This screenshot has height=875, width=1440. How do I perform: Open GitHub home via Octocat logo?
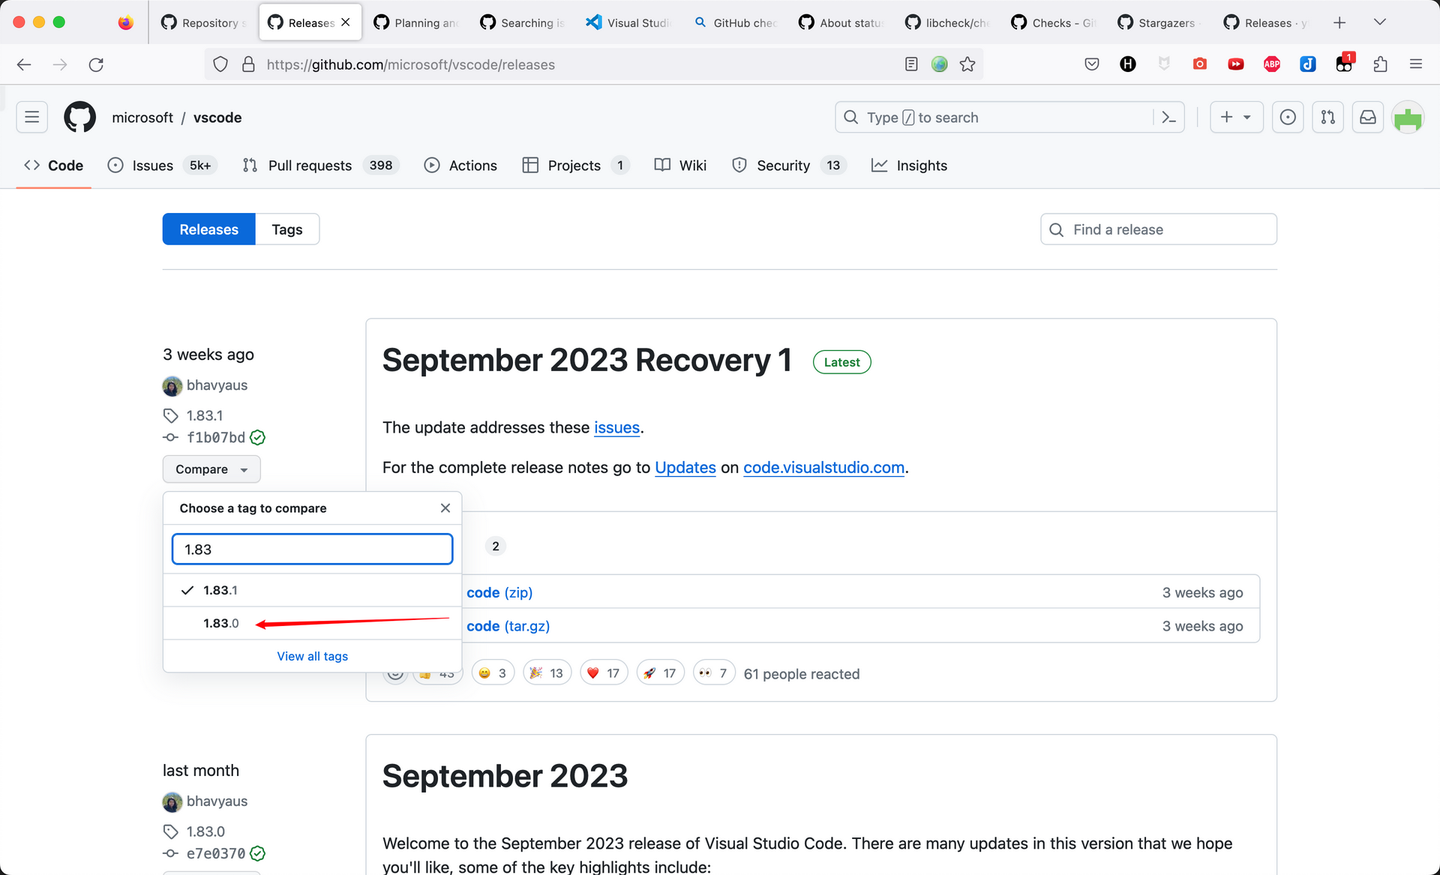pos(80,117)
